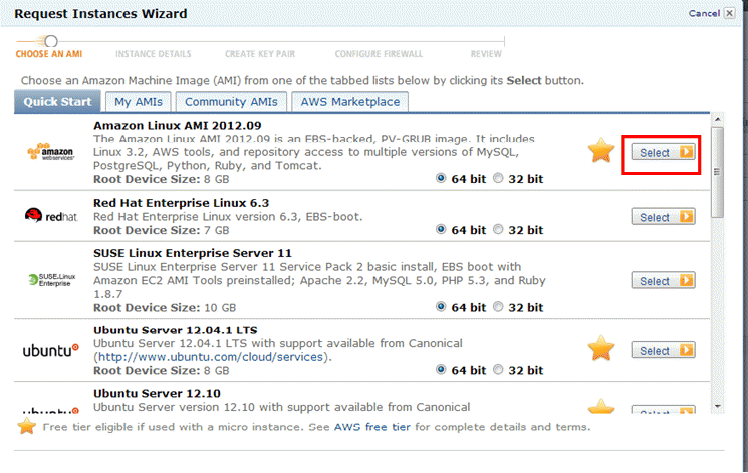Click the Amazon Web Services logo
This screenshot has width=748, height=473.
pos(51,152)
